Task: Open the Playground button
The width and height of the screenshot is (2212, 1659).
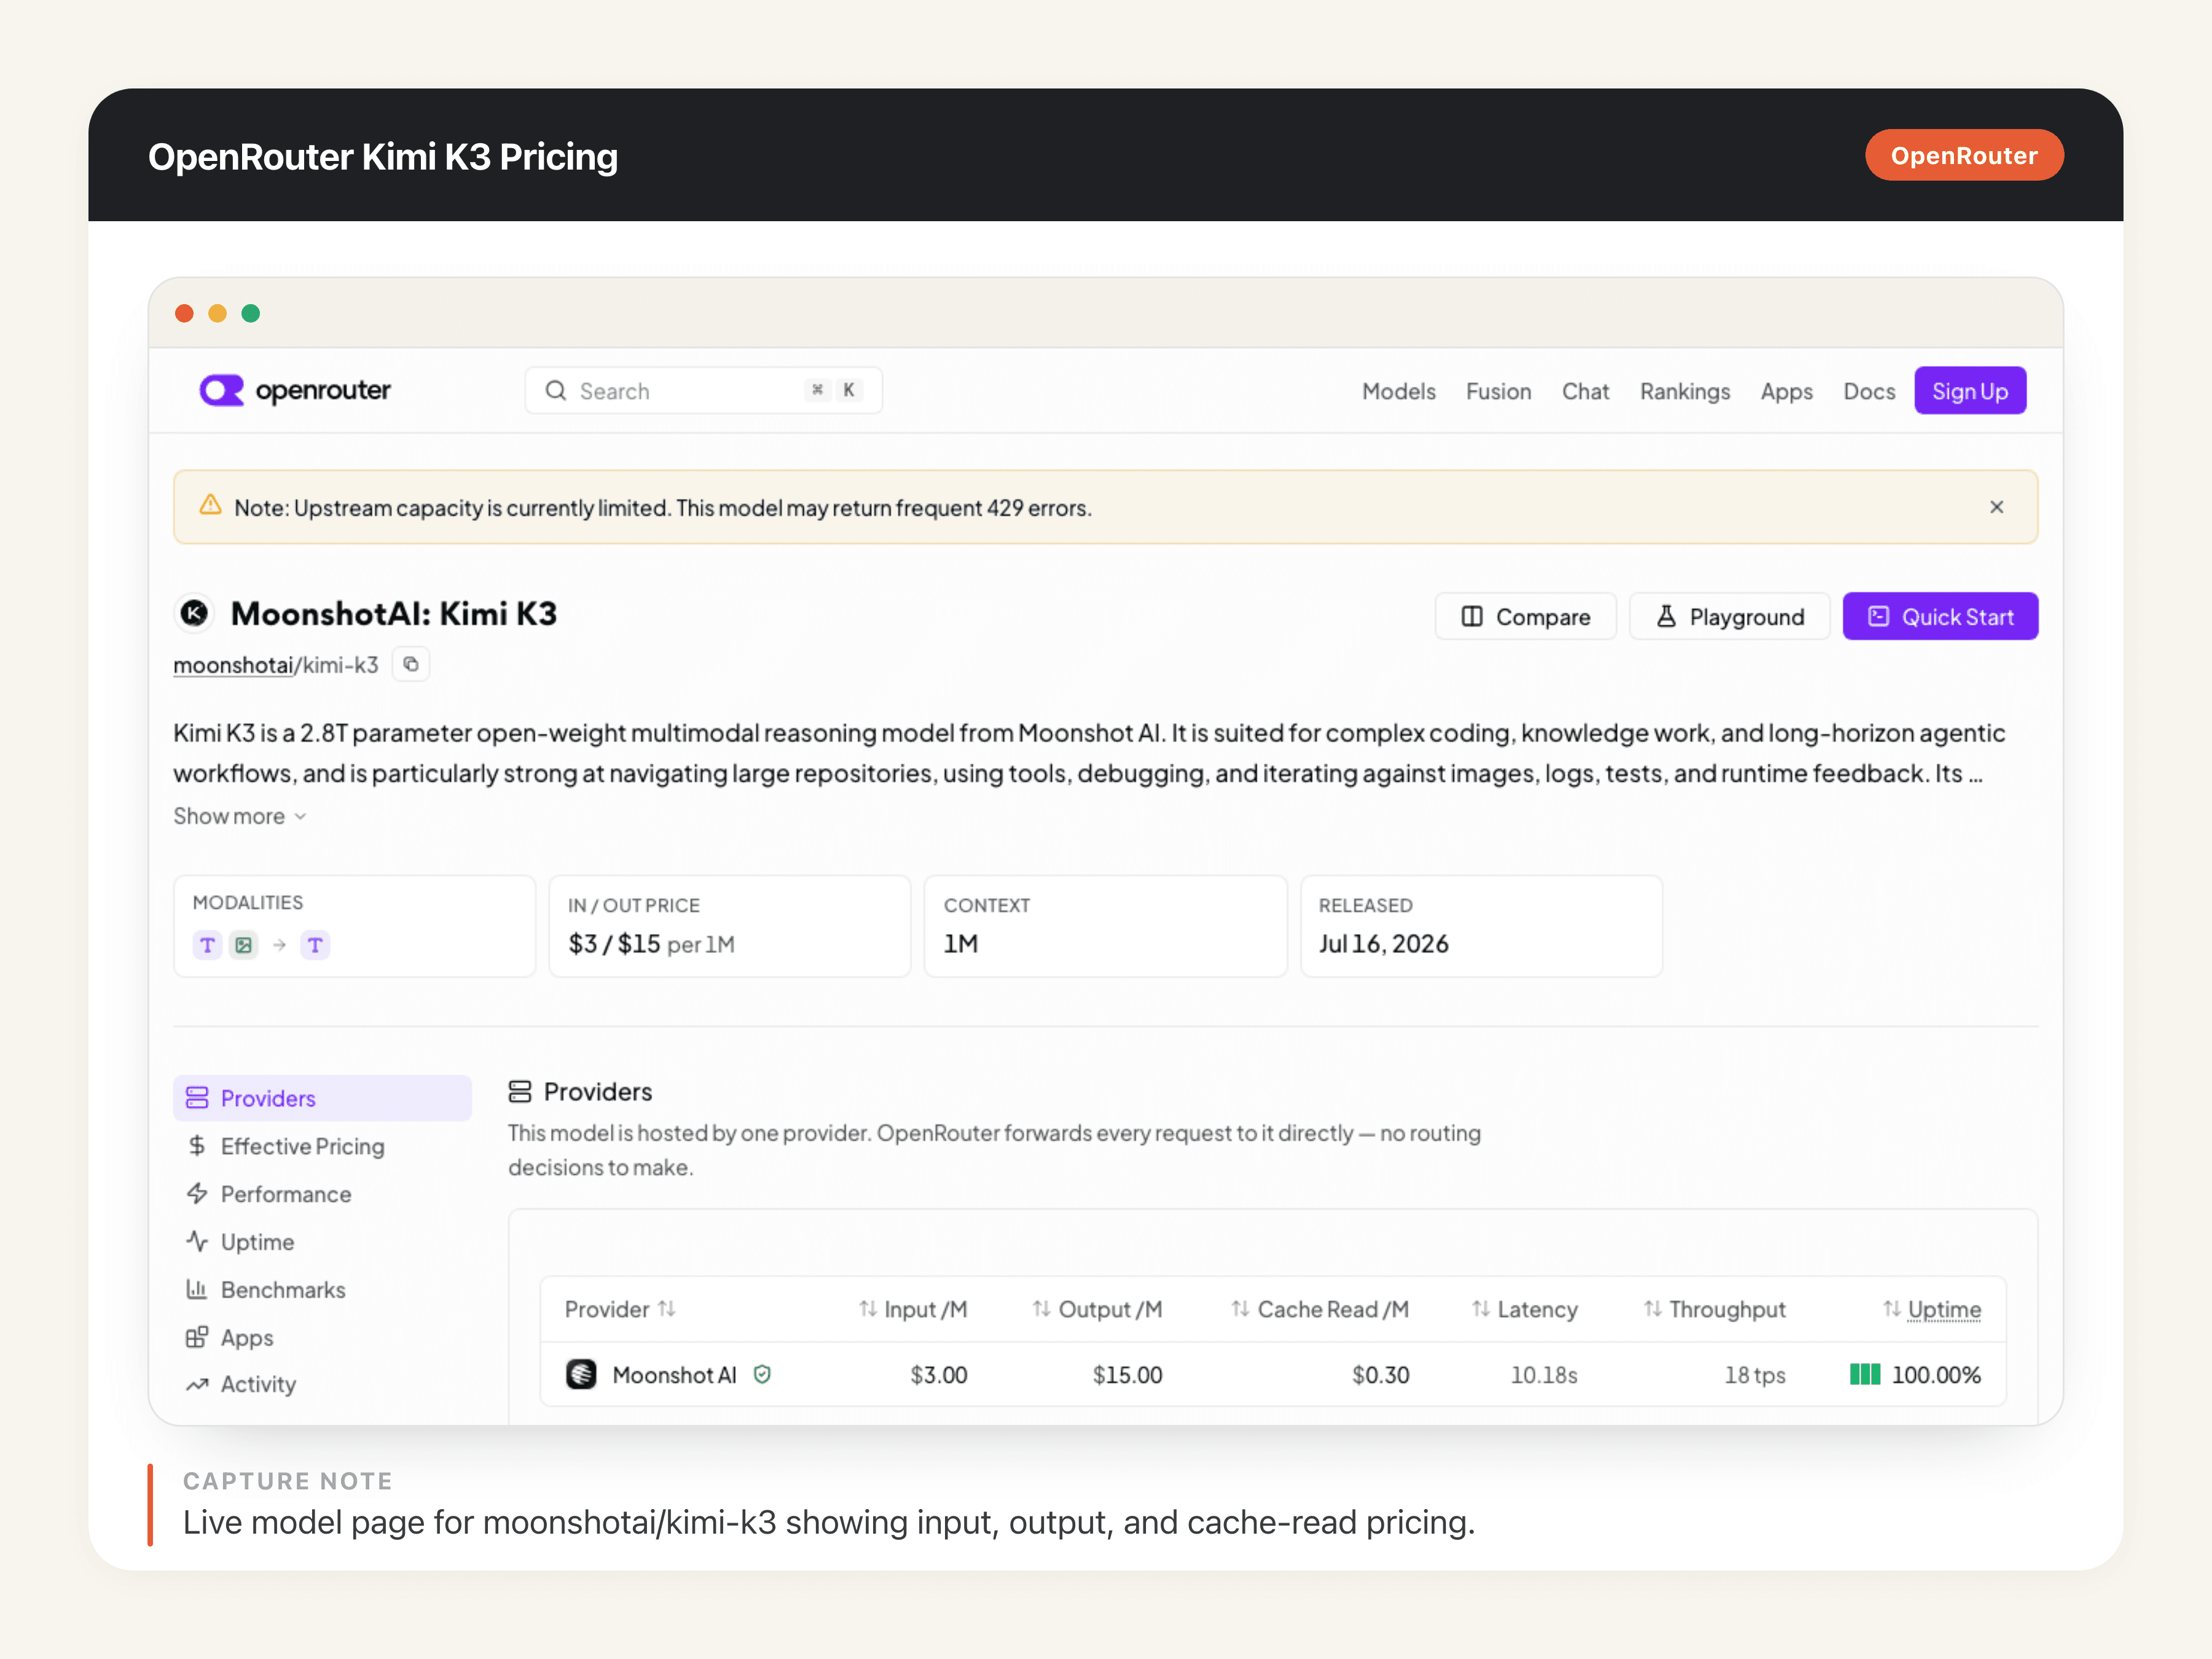Action: [1729, 616]
